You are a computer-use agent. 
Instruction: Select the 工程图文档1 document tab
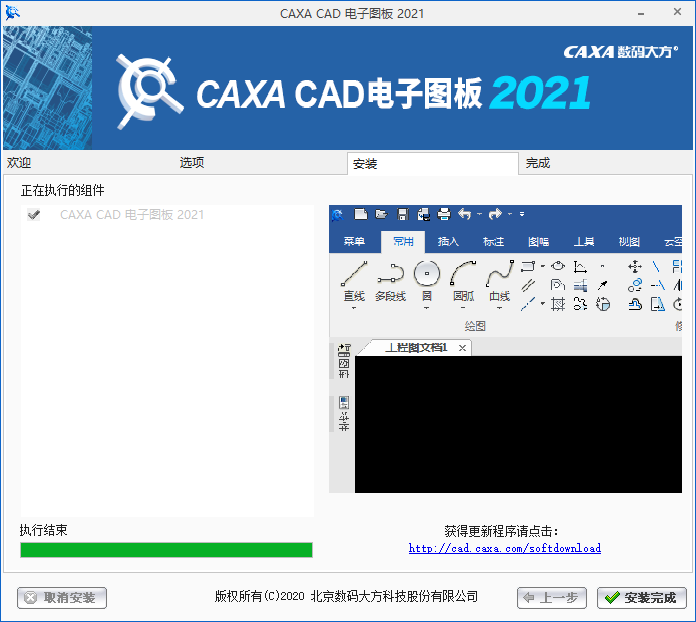click(x=416, y=347)
